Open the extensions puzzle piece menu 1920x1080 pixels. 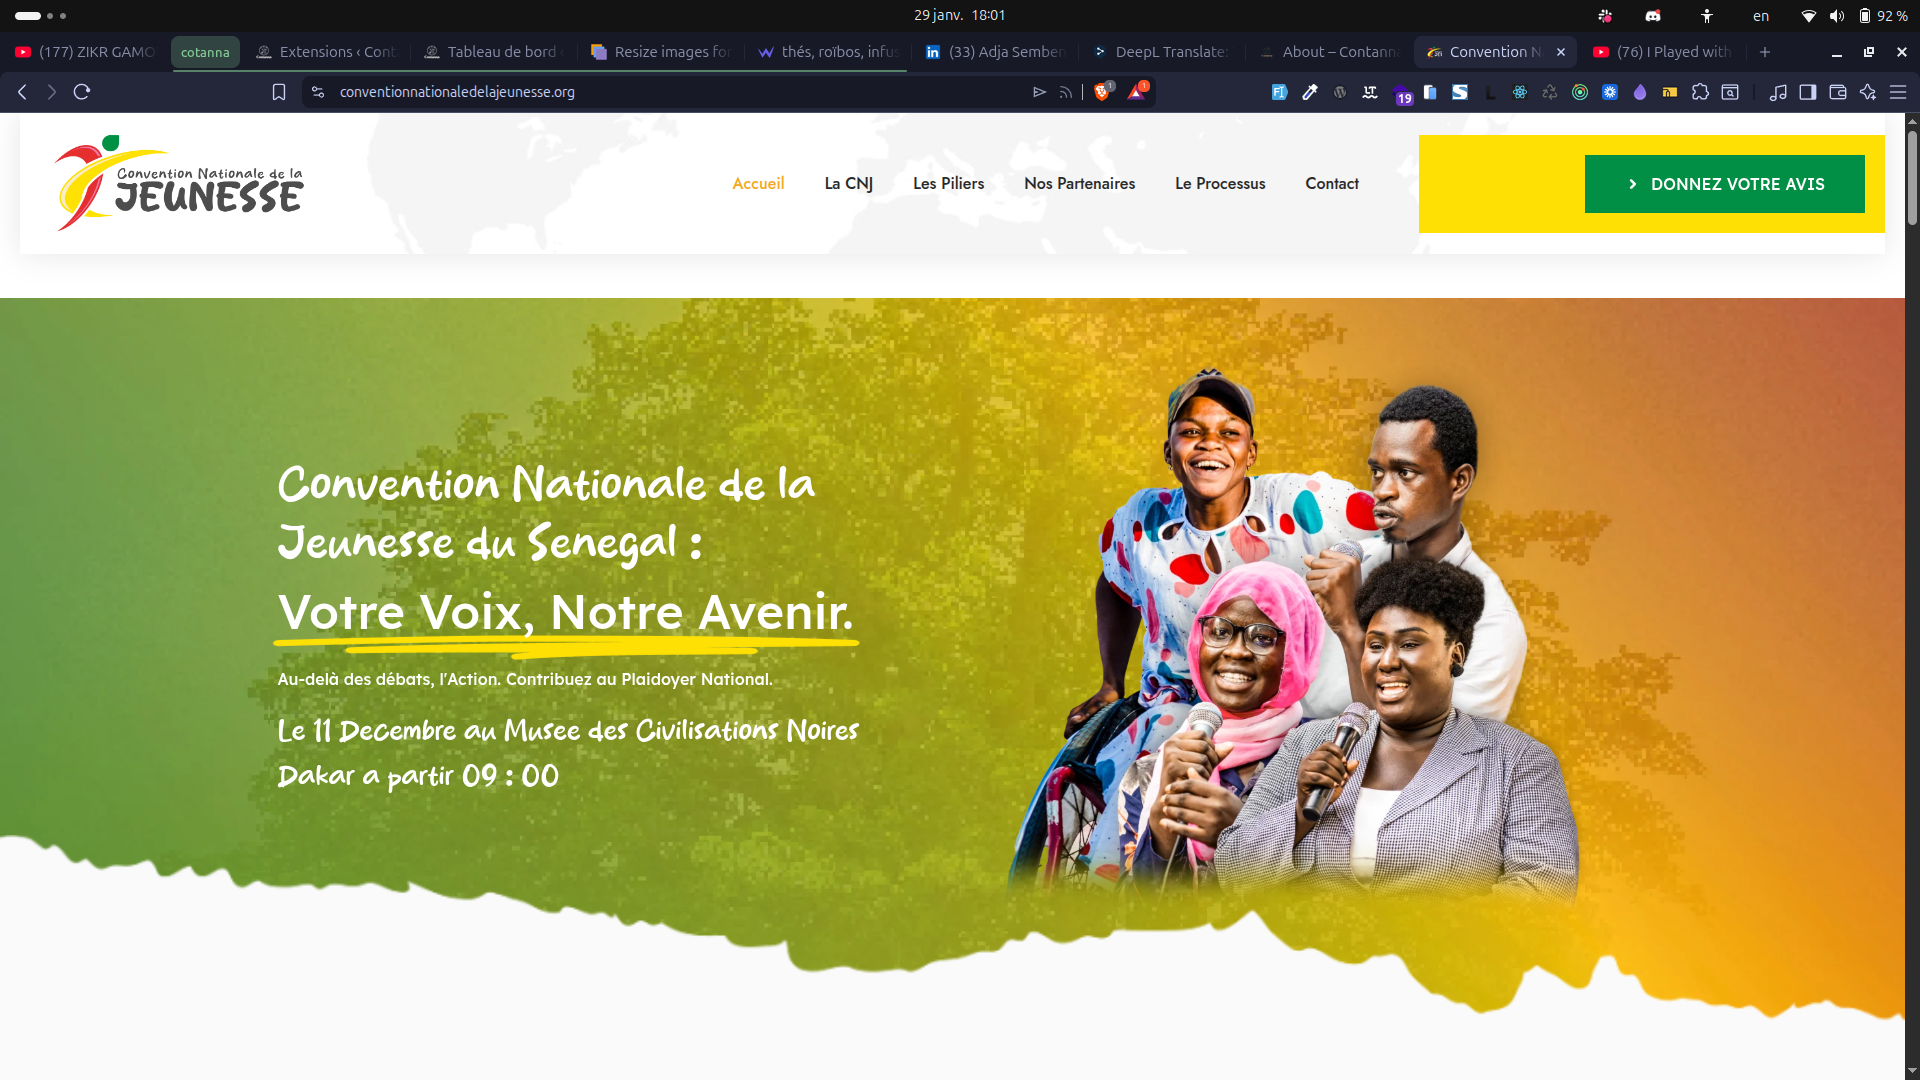1700,92
